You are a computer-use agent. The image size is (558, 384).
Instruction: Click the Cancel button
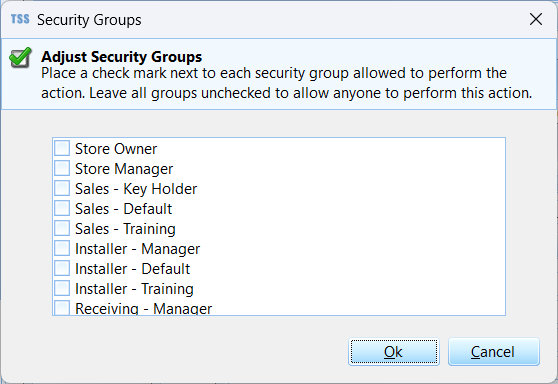[x=494, y=352]
